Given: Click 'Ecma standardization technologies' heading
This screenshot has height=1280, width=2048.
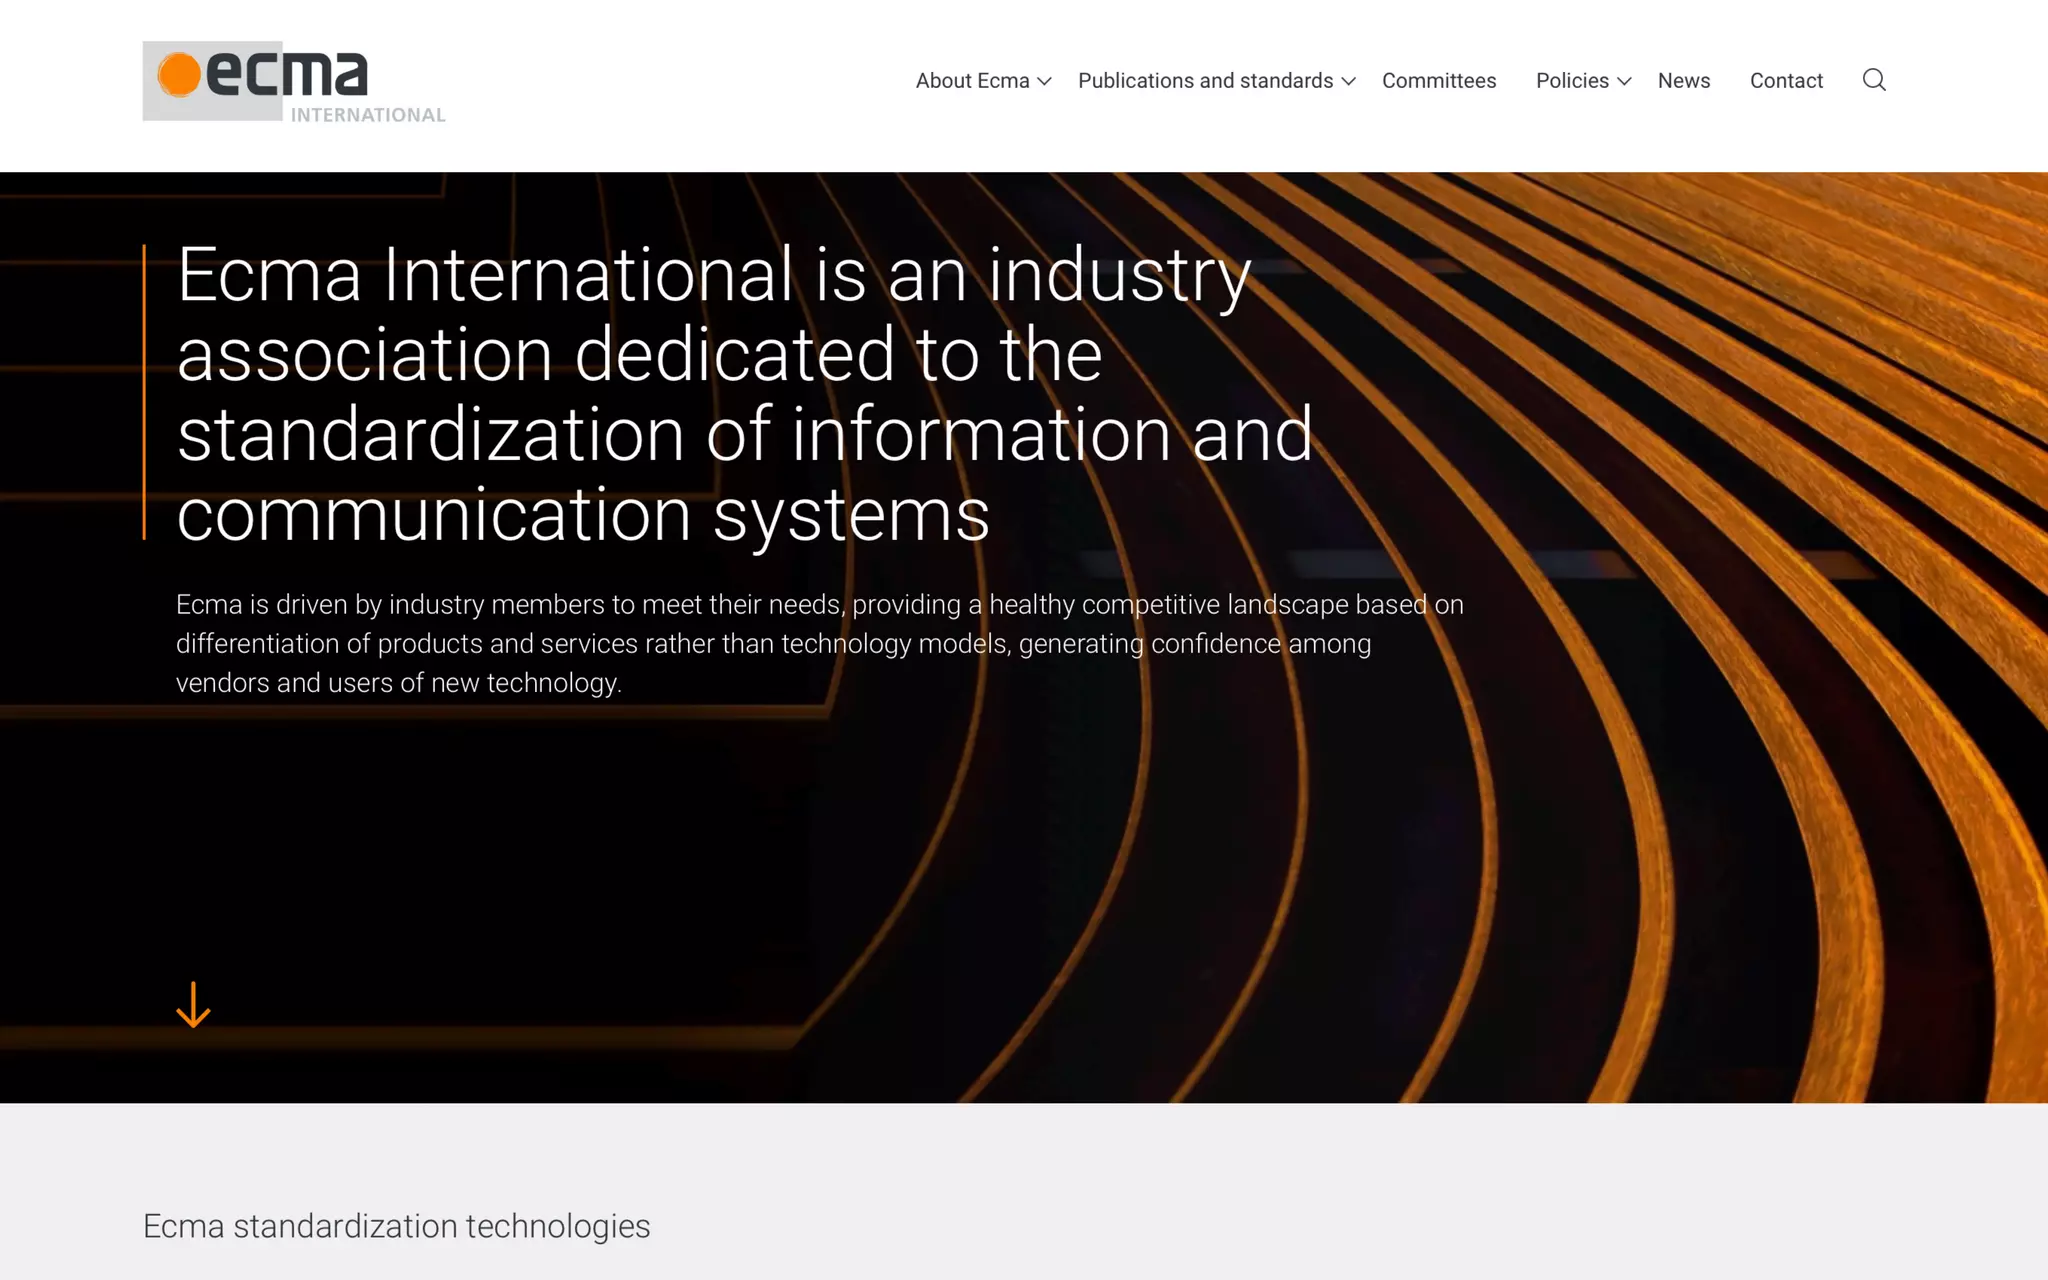Looking at the screenshot, I should tap(396, 1226).
